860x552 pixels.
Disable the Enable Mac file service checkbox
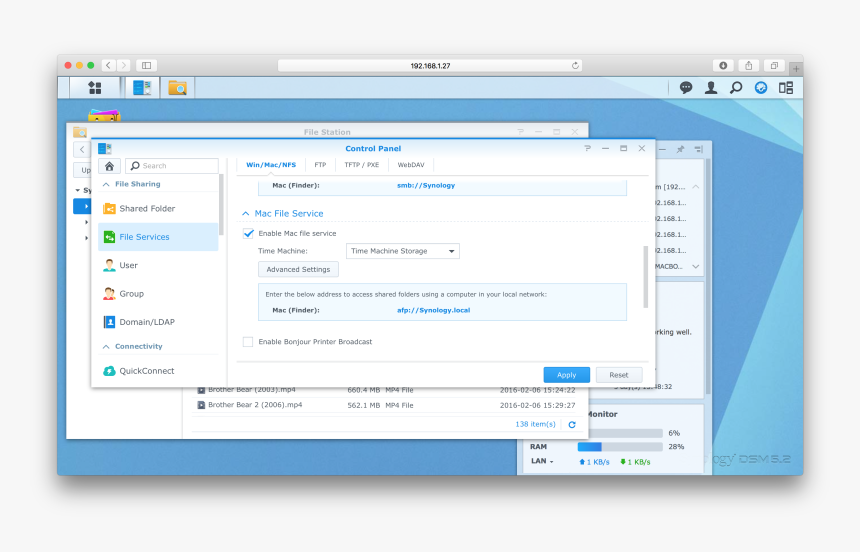(248, 233)
